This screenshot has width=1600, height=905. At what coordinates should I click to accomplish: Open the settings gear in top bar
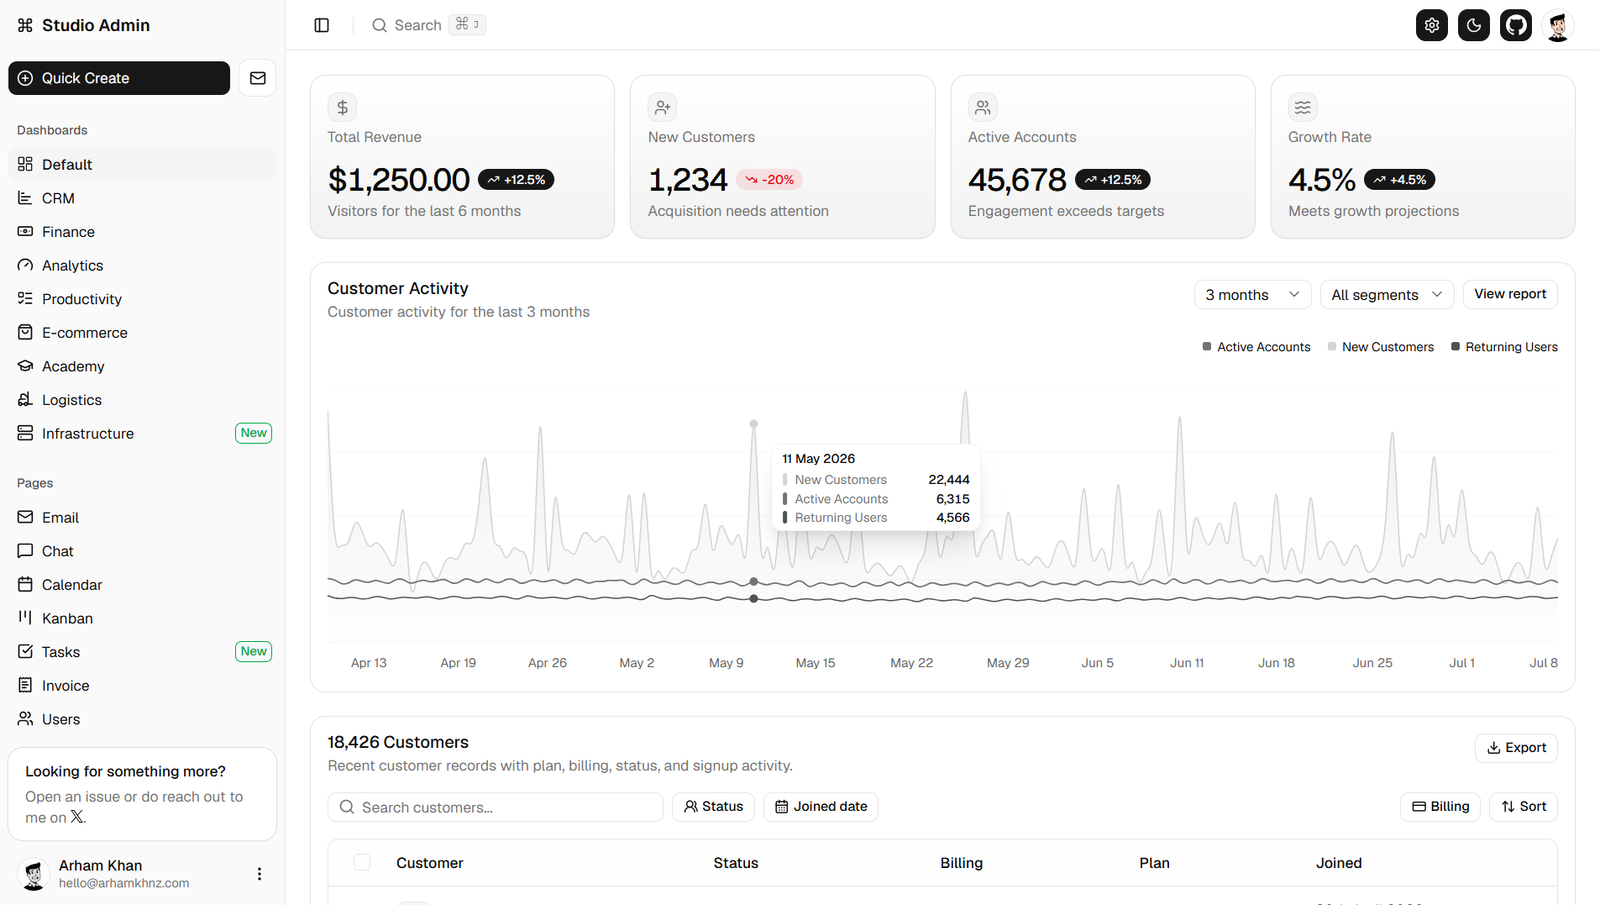(x=1432, y=25)
